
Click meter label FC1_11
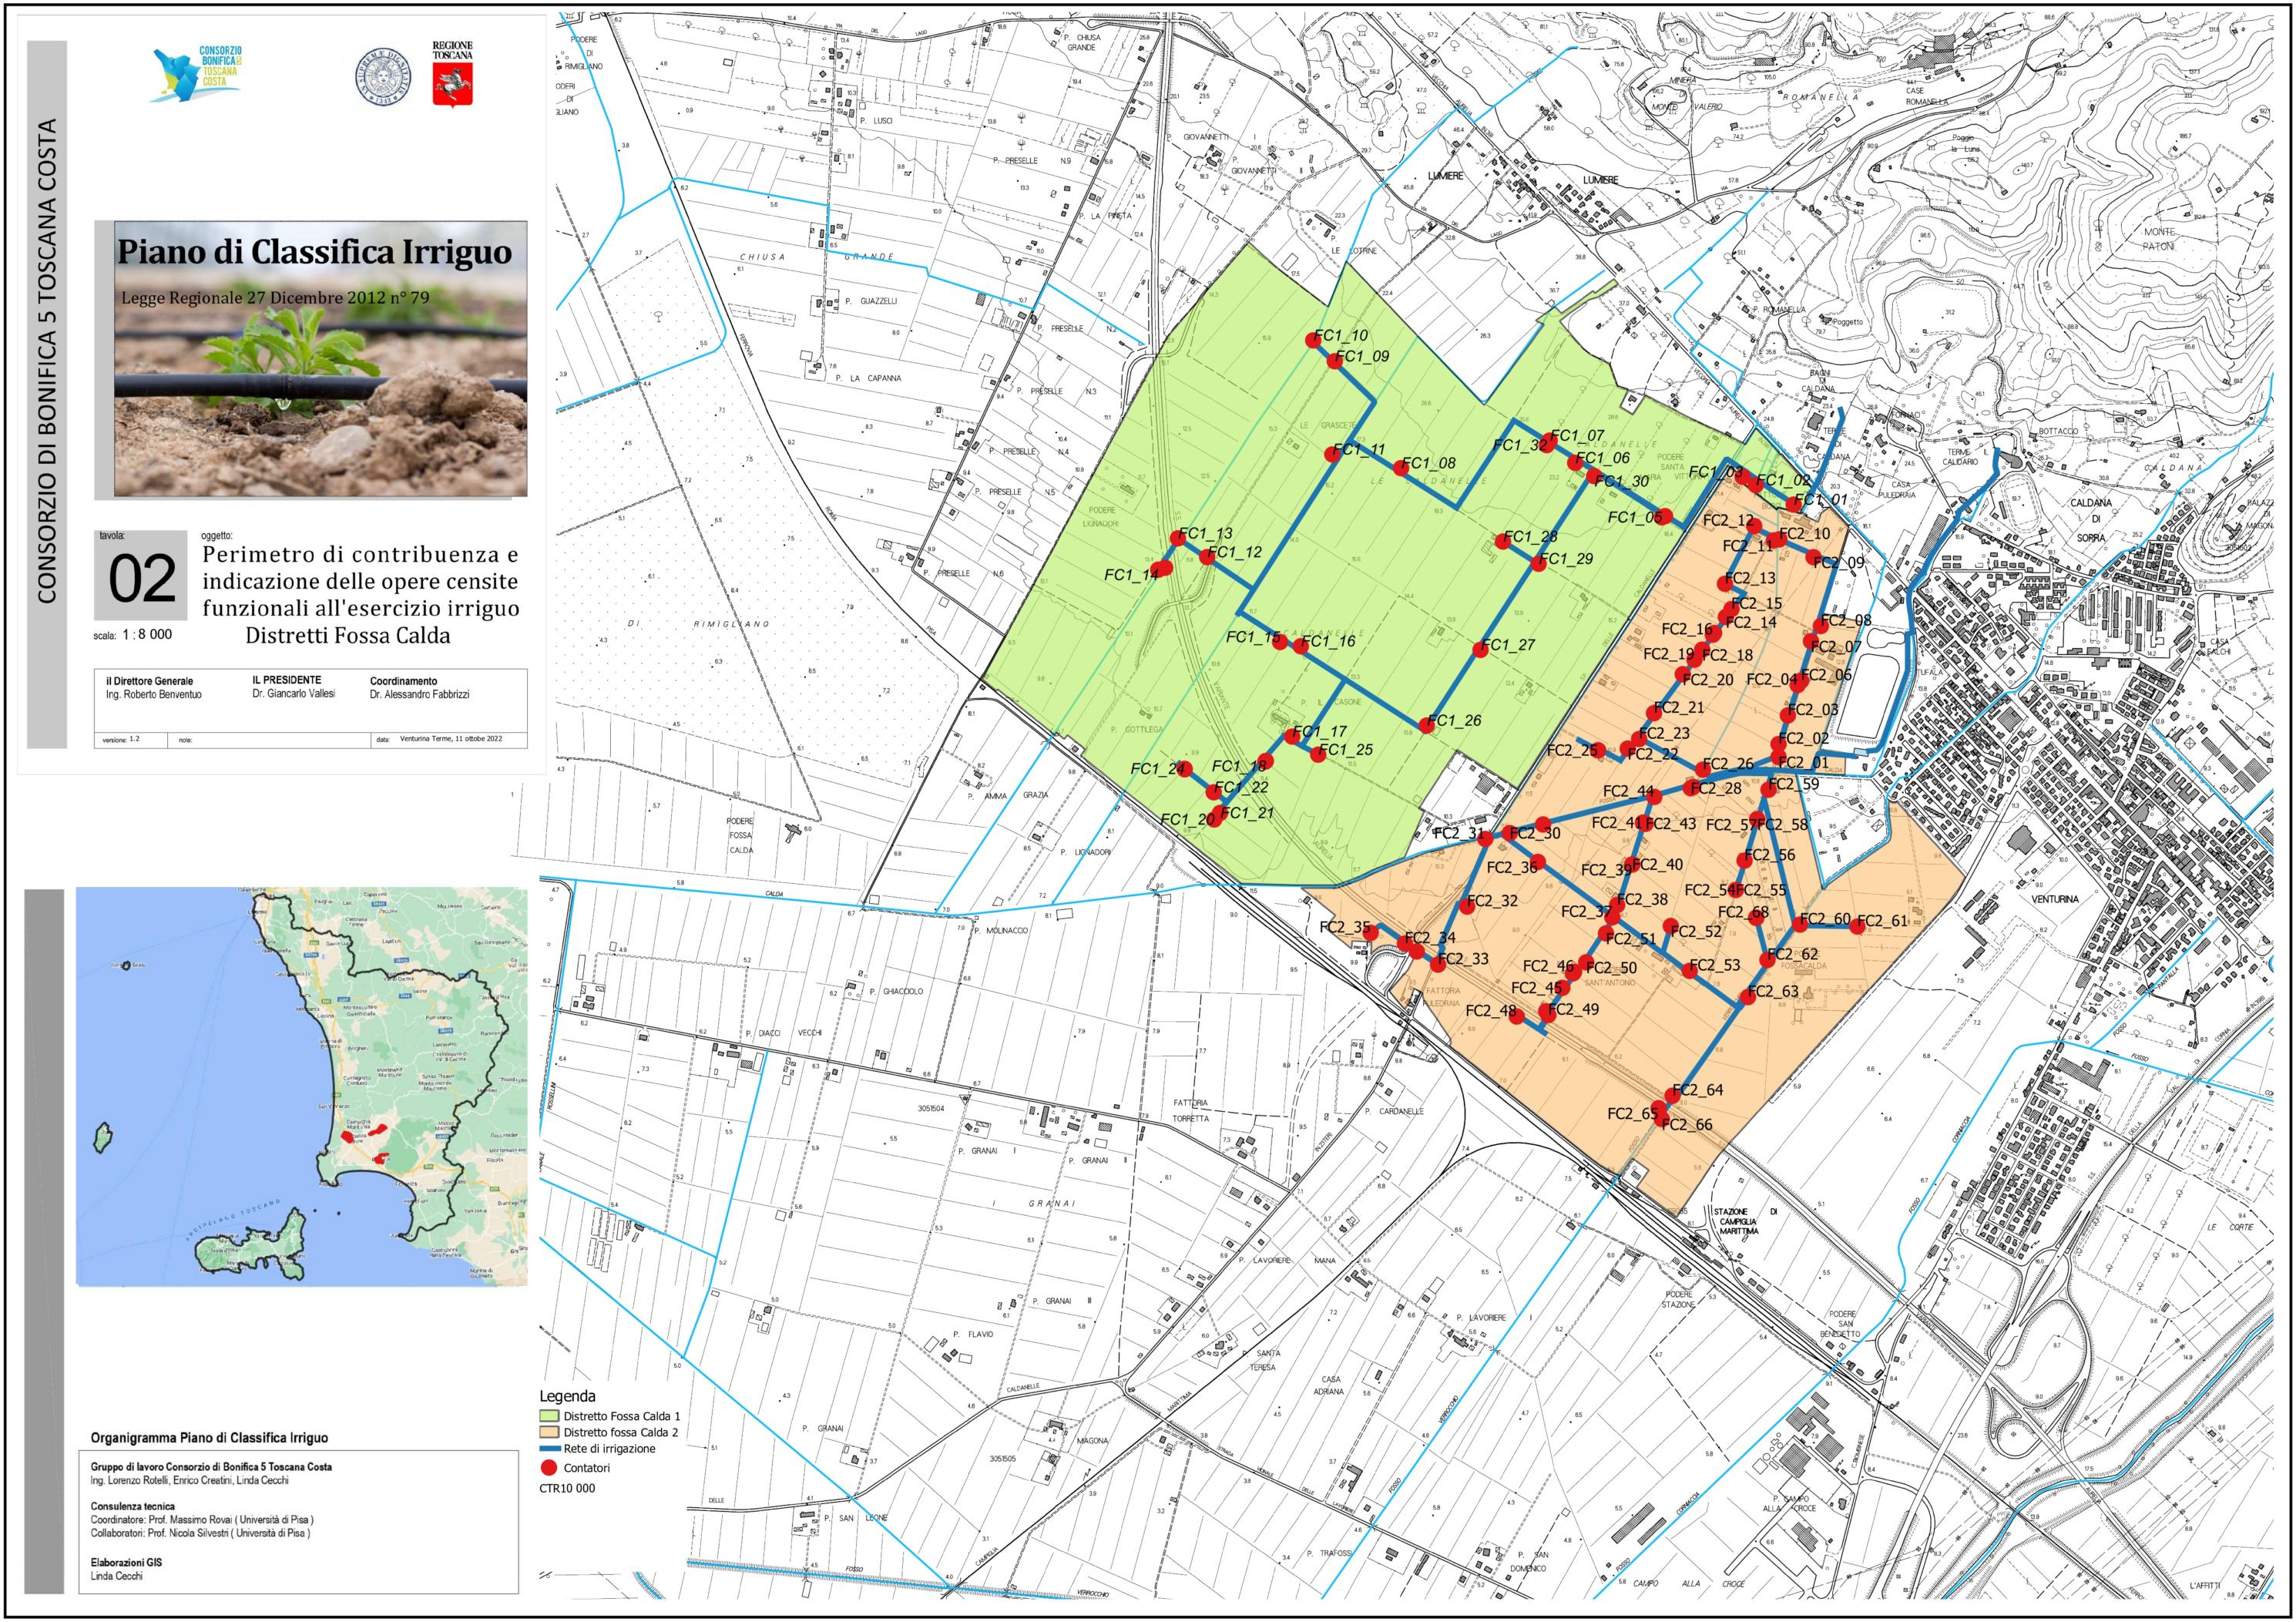1358,450
